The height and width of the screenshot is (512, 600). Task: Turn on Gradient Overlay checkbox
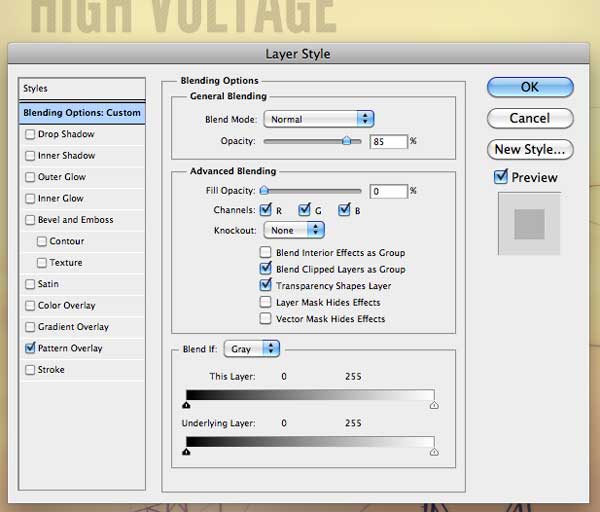[x=30, y=327]
